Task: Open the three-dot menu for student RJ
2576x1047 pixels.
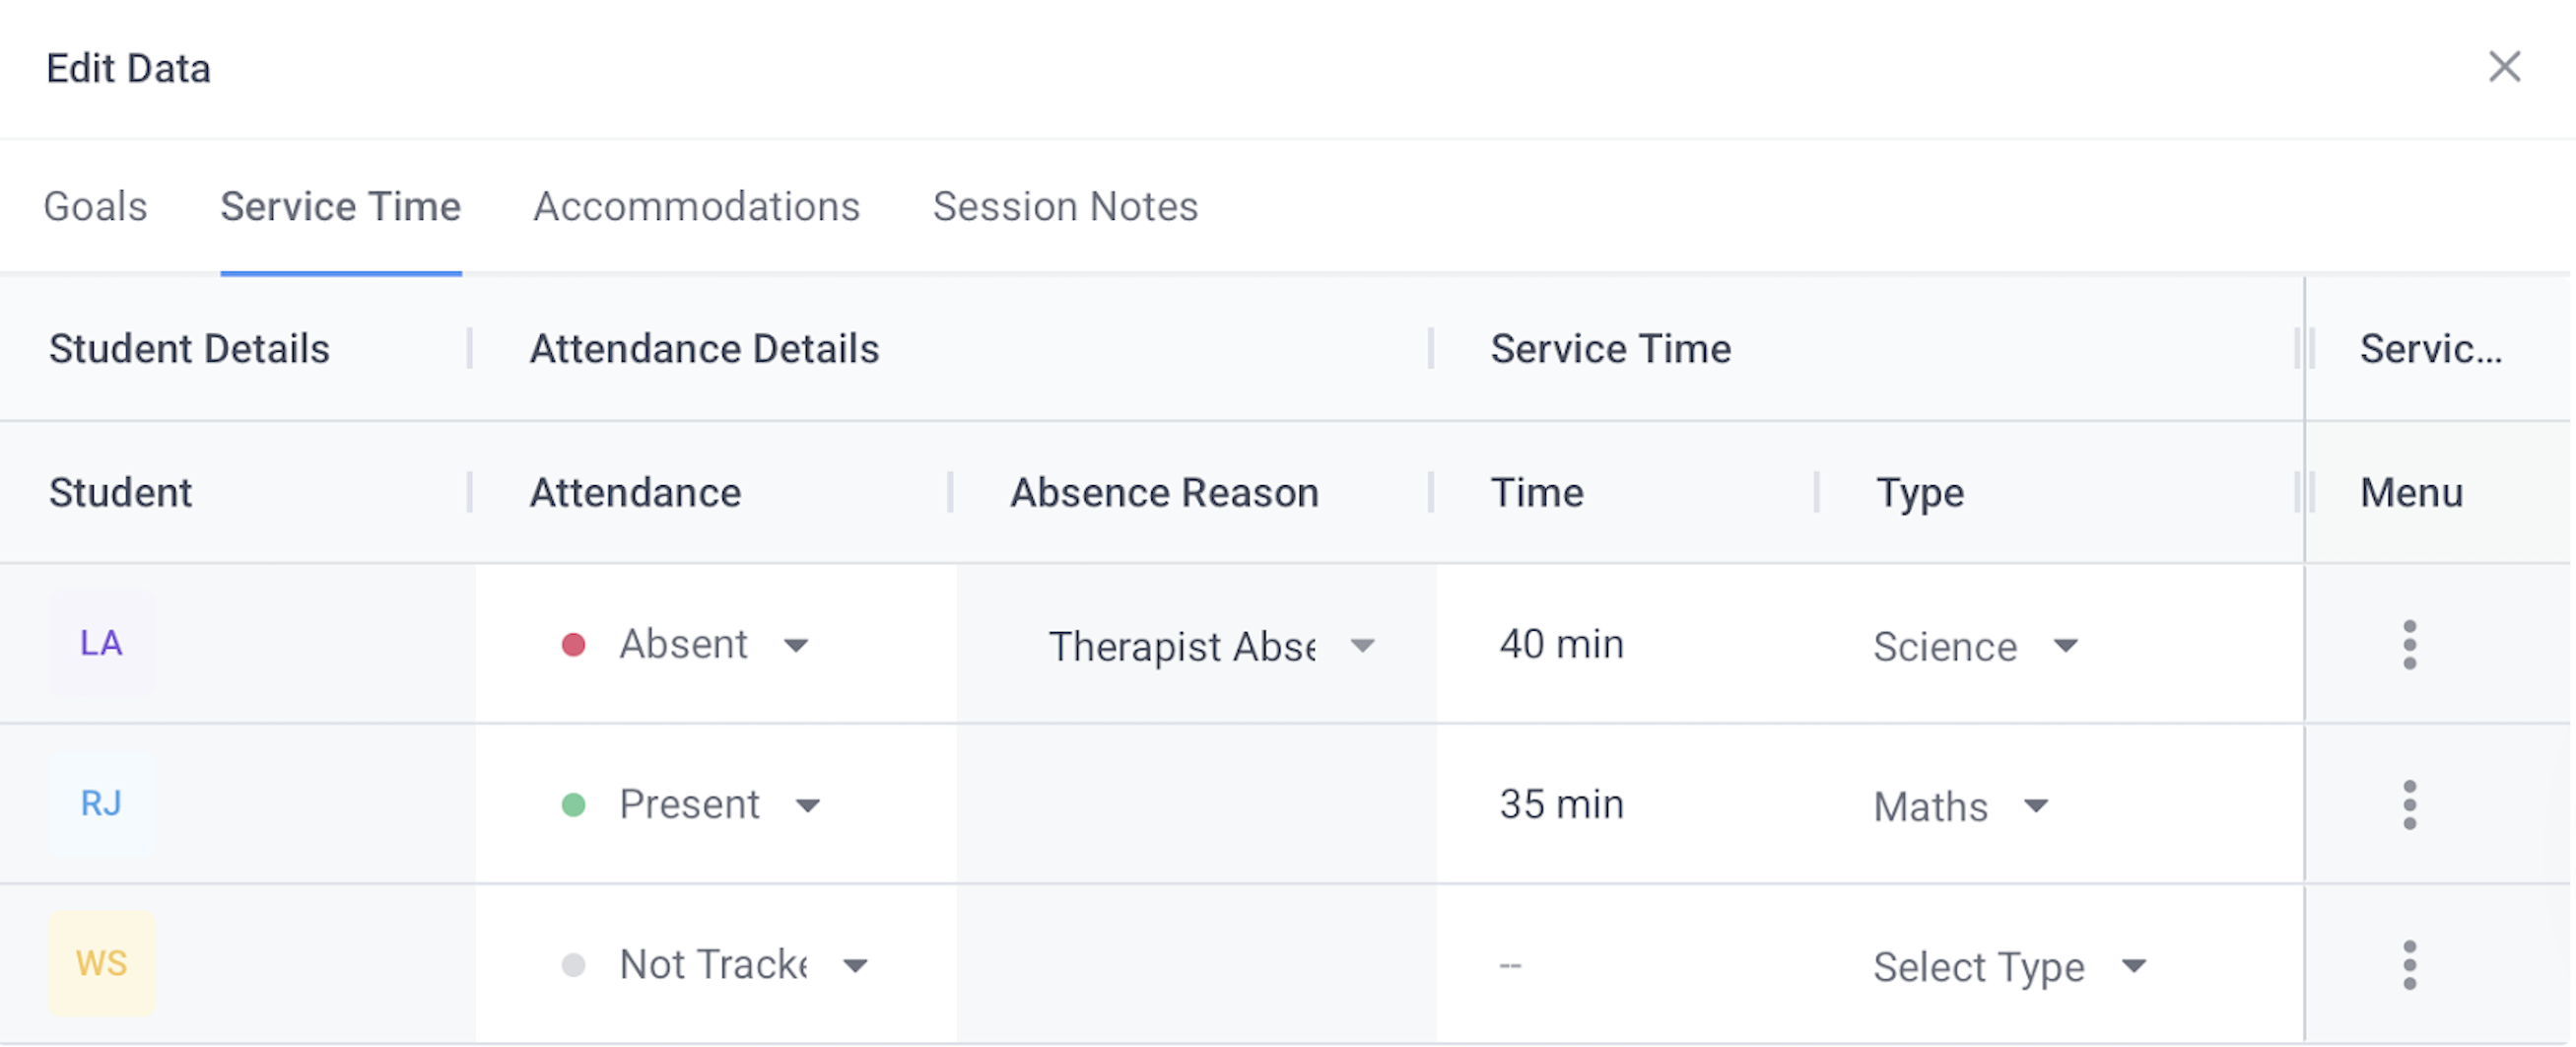Action: click(2409, 805)
